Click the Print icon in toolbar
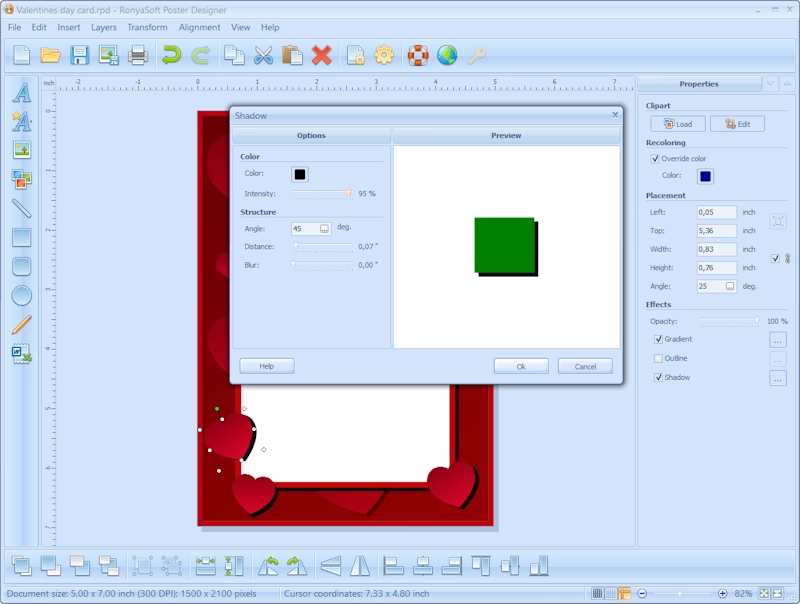 pyautogui.click(x=138, y=55)
